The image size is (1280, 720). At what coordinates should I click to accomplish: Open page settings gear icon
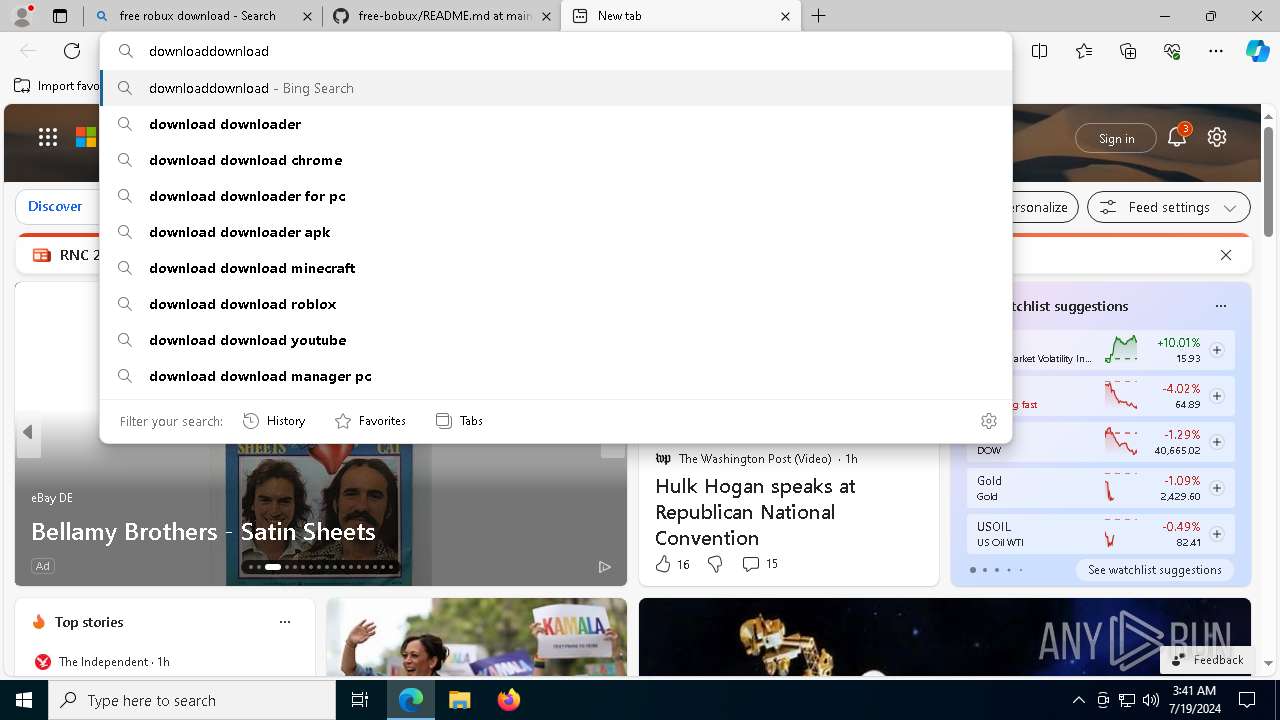click(1217, 138)
